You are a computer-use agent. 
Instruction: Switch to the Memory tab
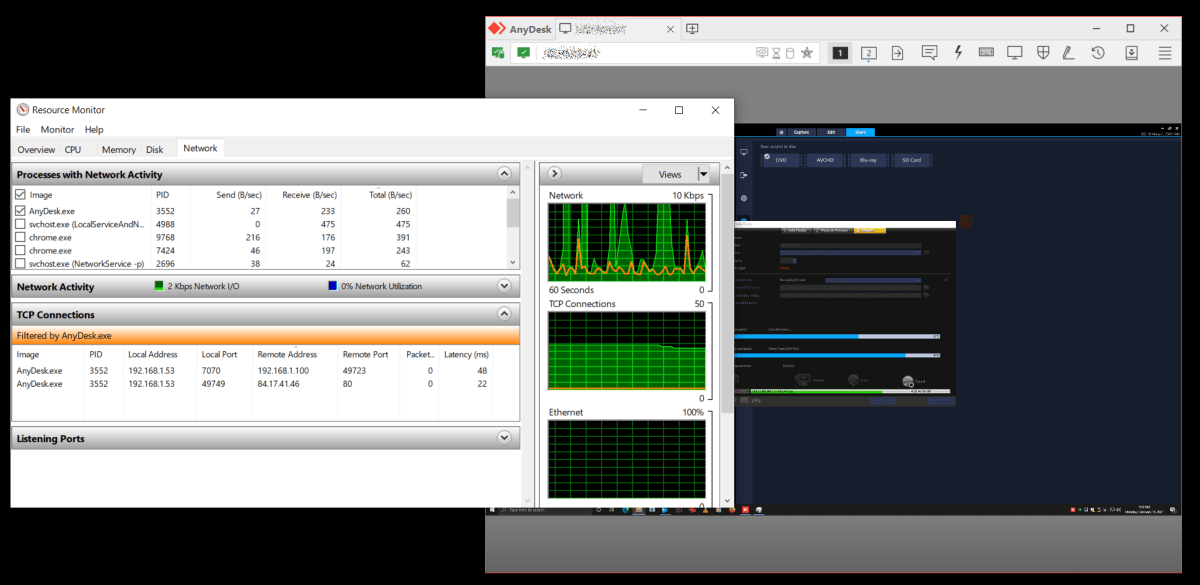pos(118,149)
